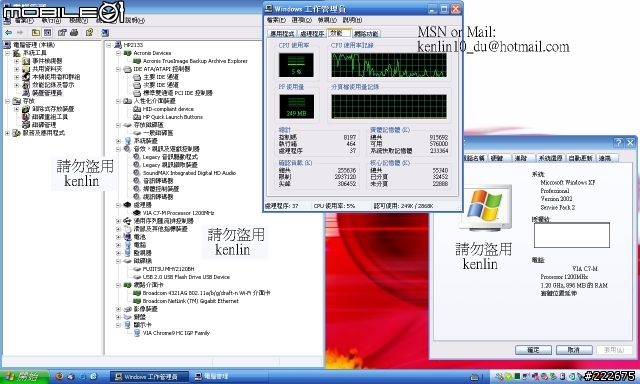
Task: Select the 磁碟管理 disk management icon
Action: pos(26,125)
